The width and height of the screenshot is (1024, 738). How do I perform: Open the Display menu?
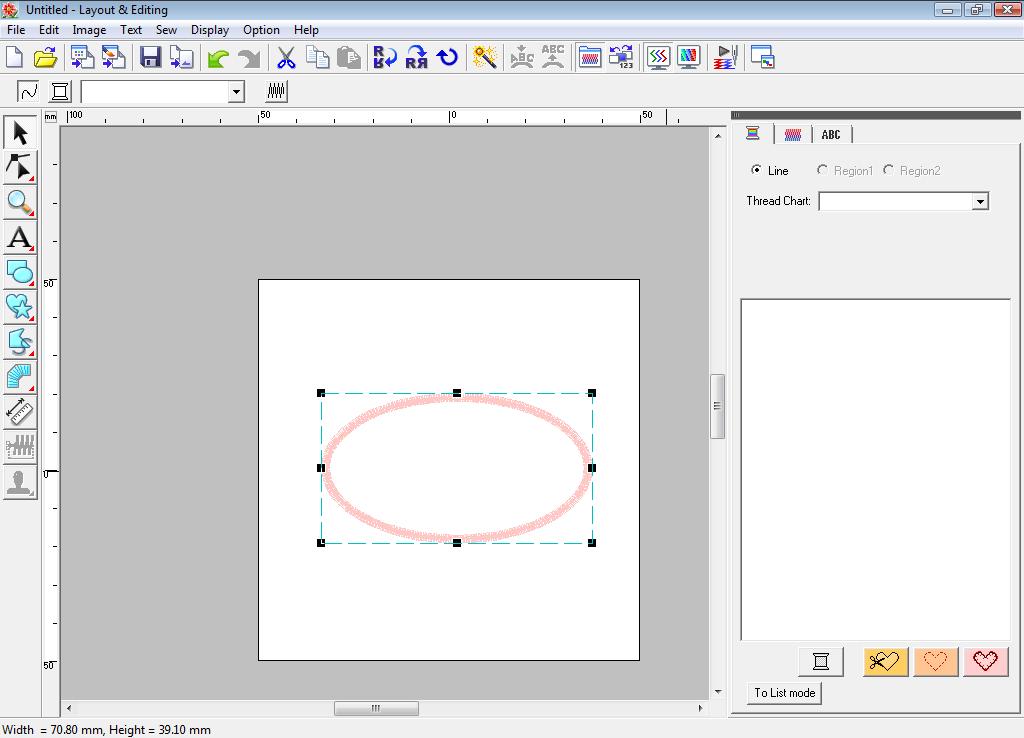click(x=210, y=30)
